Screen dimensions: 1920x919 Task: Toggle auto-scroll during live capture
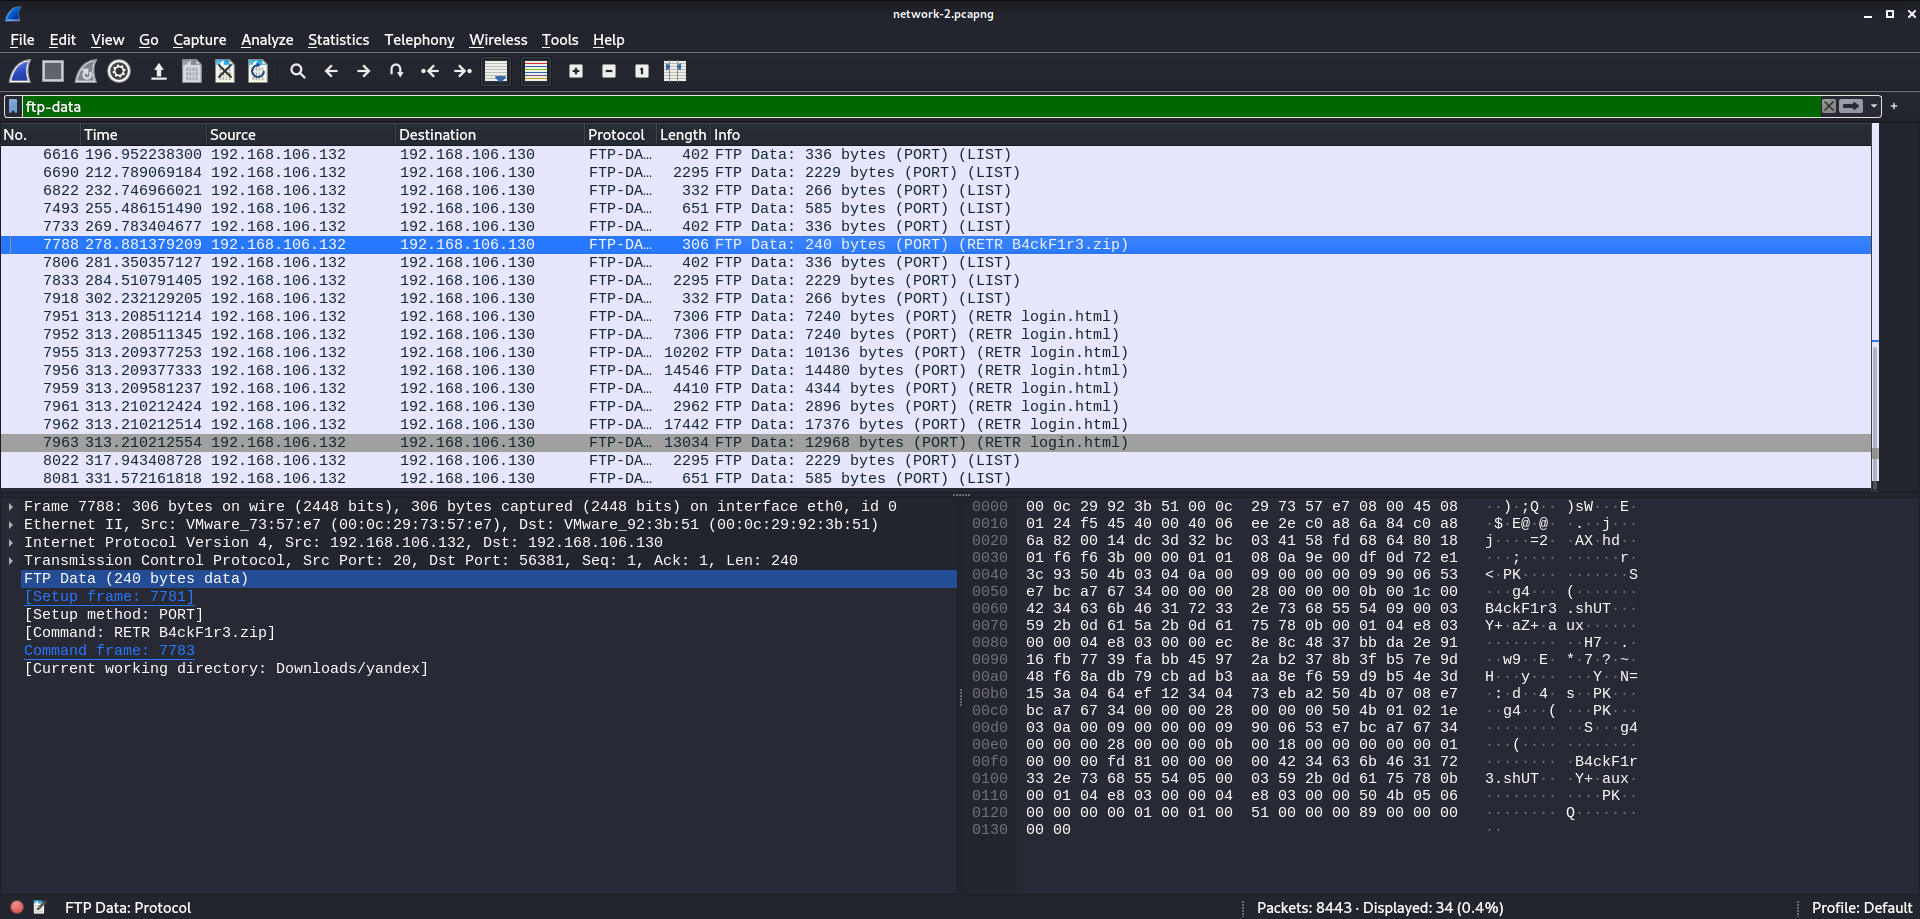tap(496, 71)
